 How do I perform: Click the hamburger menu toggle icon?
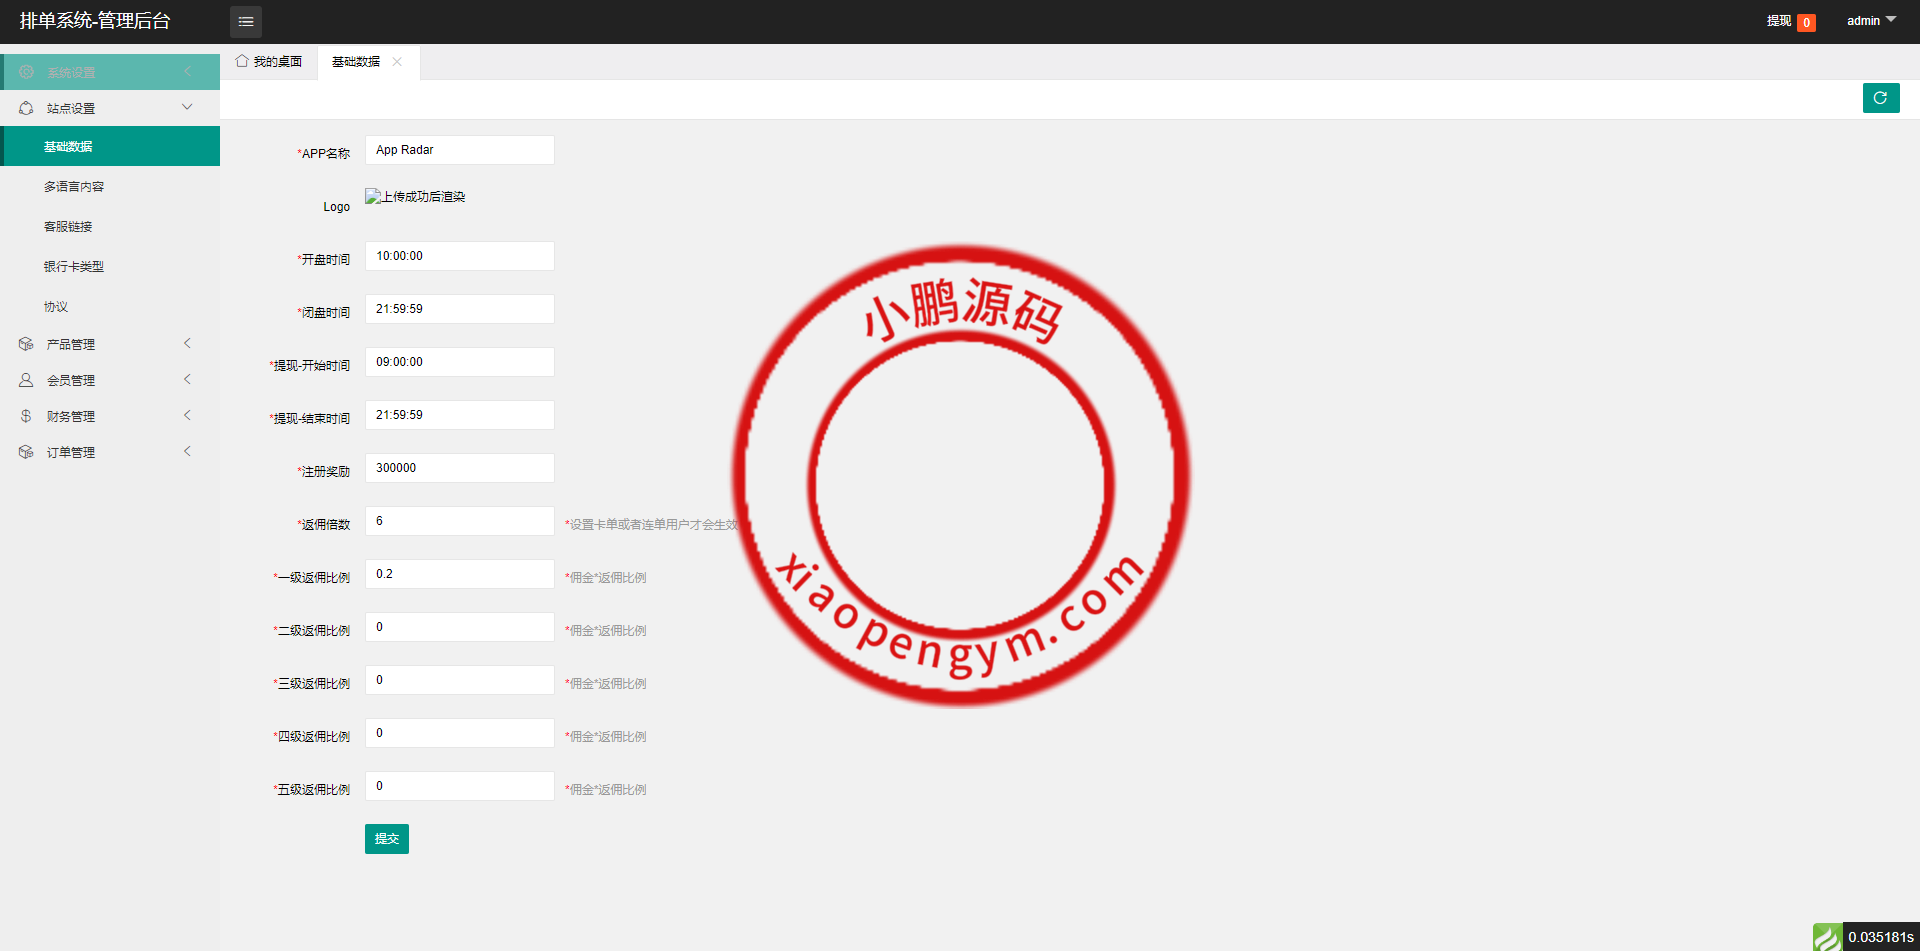[245, 21]
